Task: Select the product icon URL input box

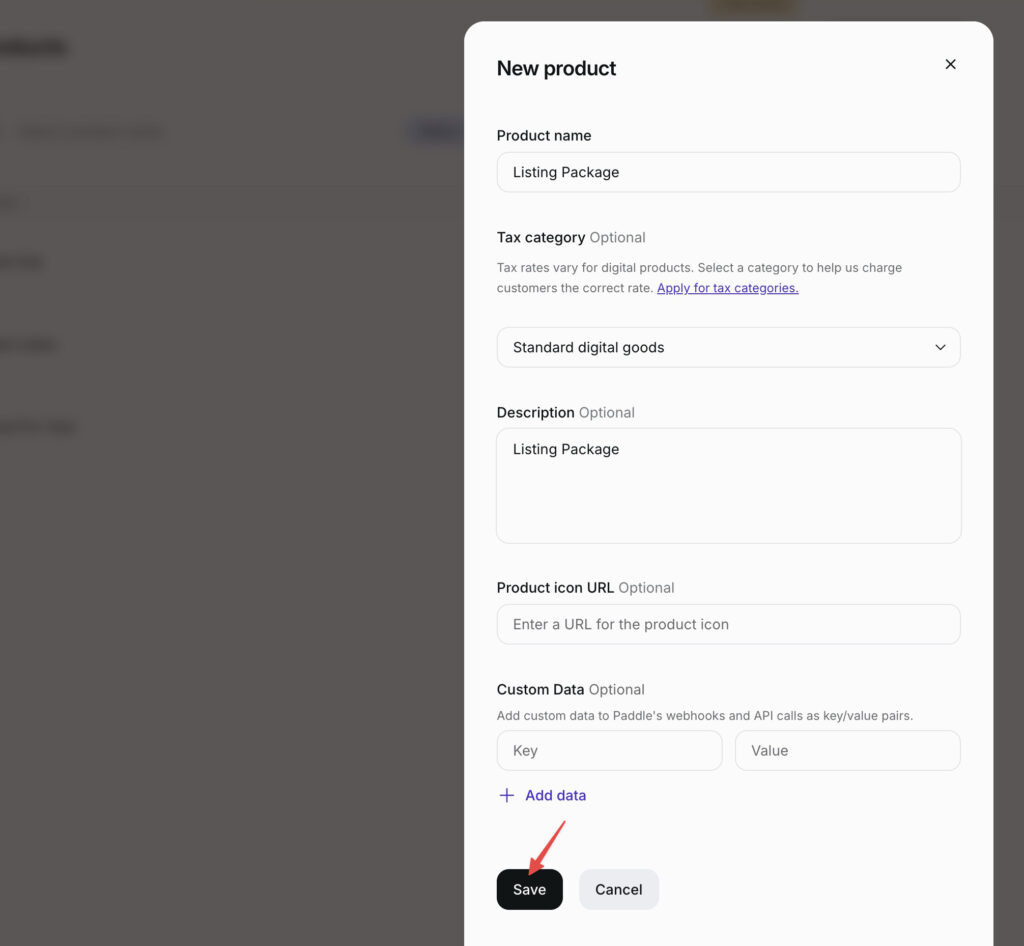Action: pyautogui.click(x=728, y=624)
